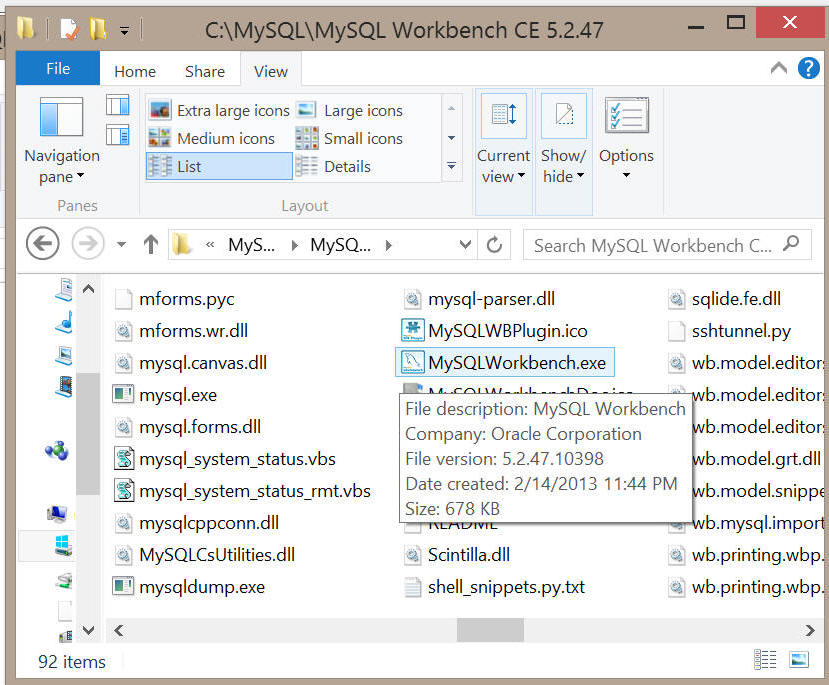Click the mysql.exe file icon
Screen dimensions: 829x685
(123, 395)
